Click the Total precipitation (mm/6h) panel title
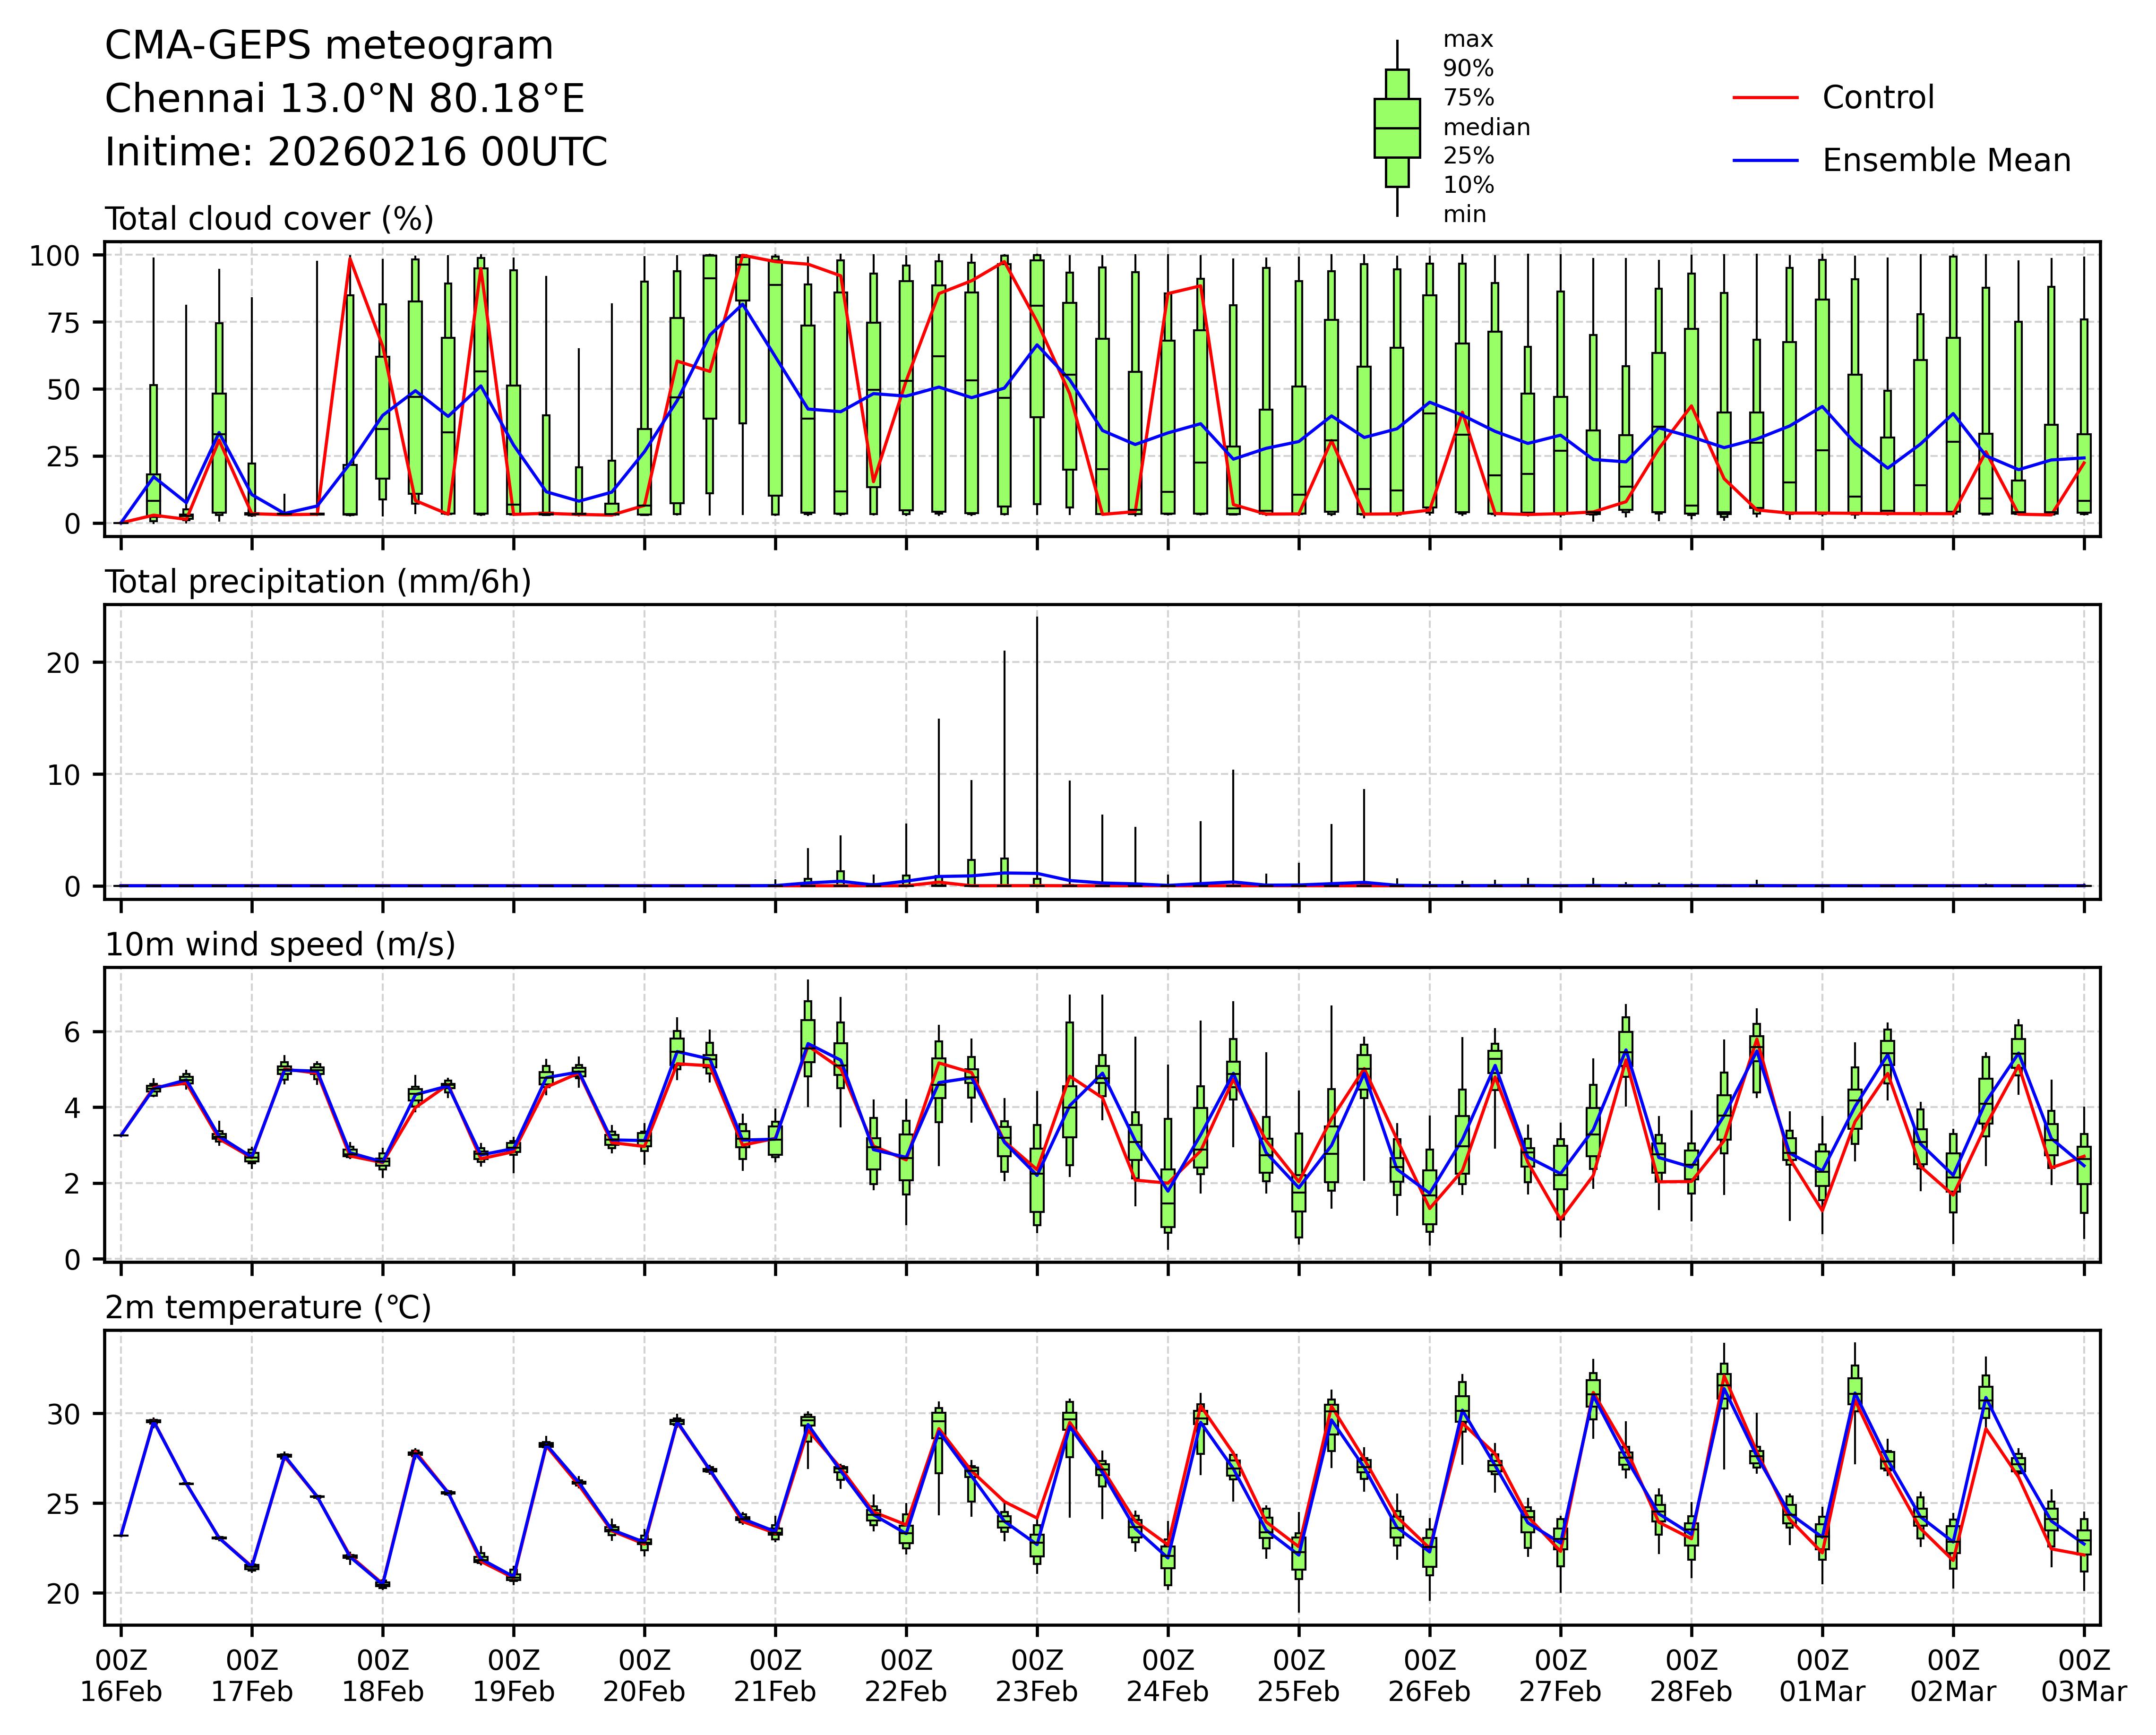Image resolution: width=2156 pixels, height=1735 pixels. point(318,582)
